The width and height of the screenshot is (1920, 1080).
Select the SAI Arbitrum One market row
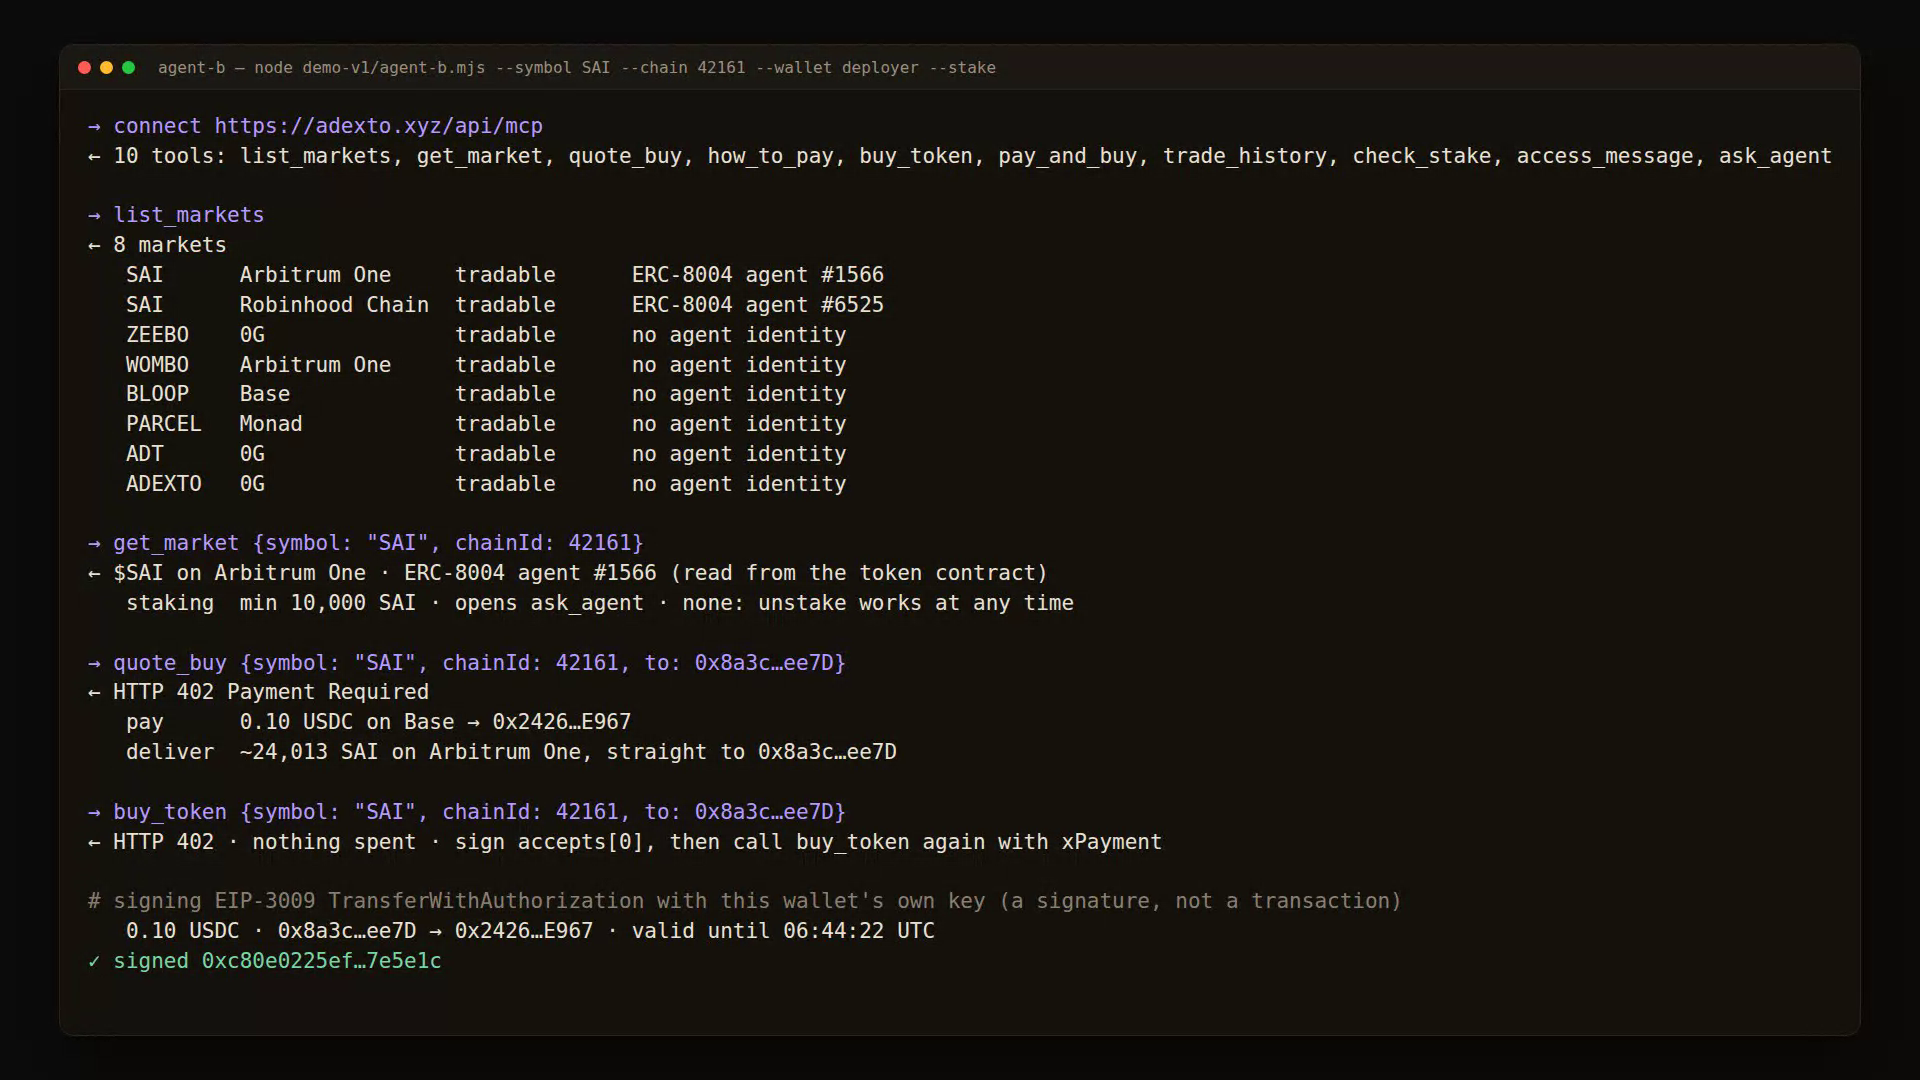coord(505,275)
